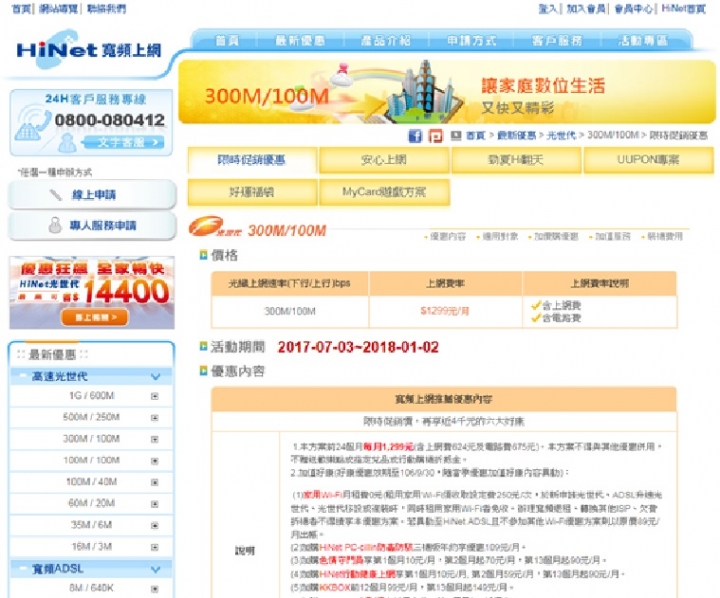Collapse the 高速光世代 section chevron
Screen dimensions: 720x598
pyautogui.click(x=156, y=377)
